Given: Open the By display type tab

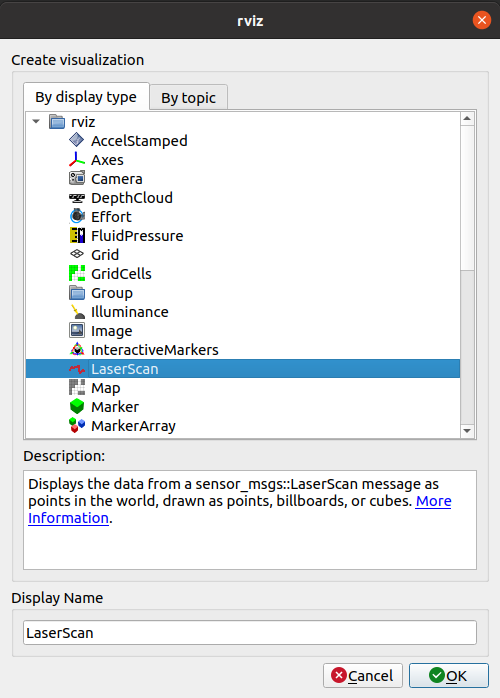Looking at the screenshot, I should (x=86, y=97).
